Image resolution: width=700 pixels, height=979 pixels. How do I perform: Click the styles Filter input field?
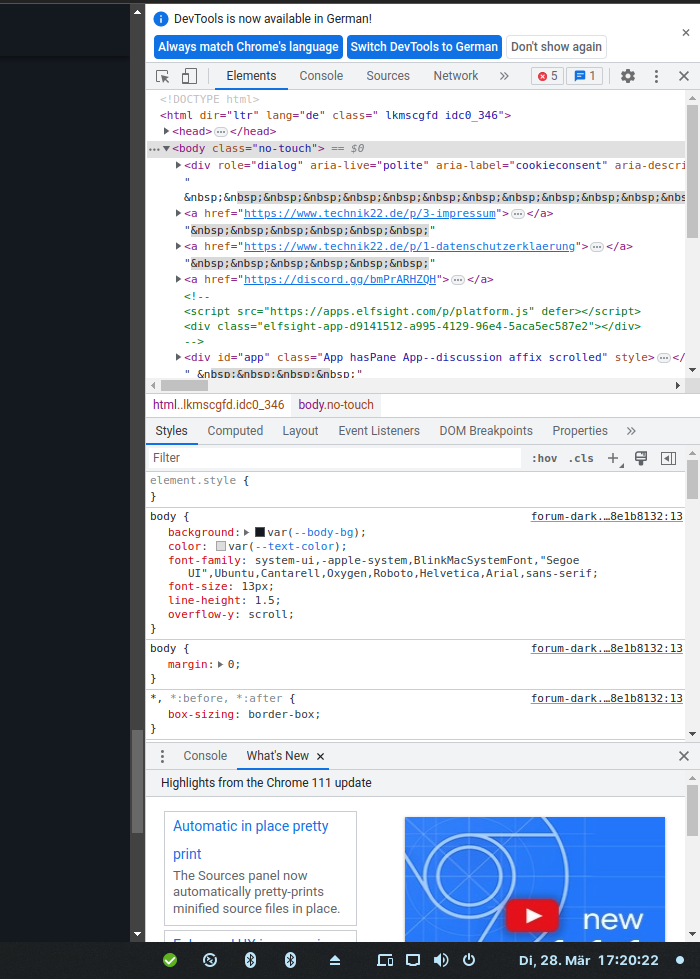[x=335, y=458]
